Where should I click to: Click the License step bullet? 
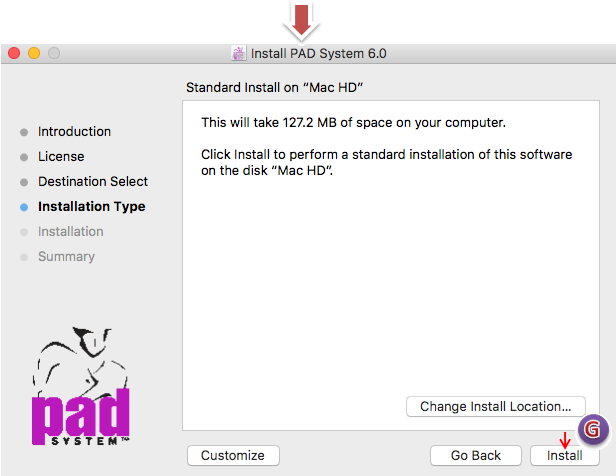[24, 157]
